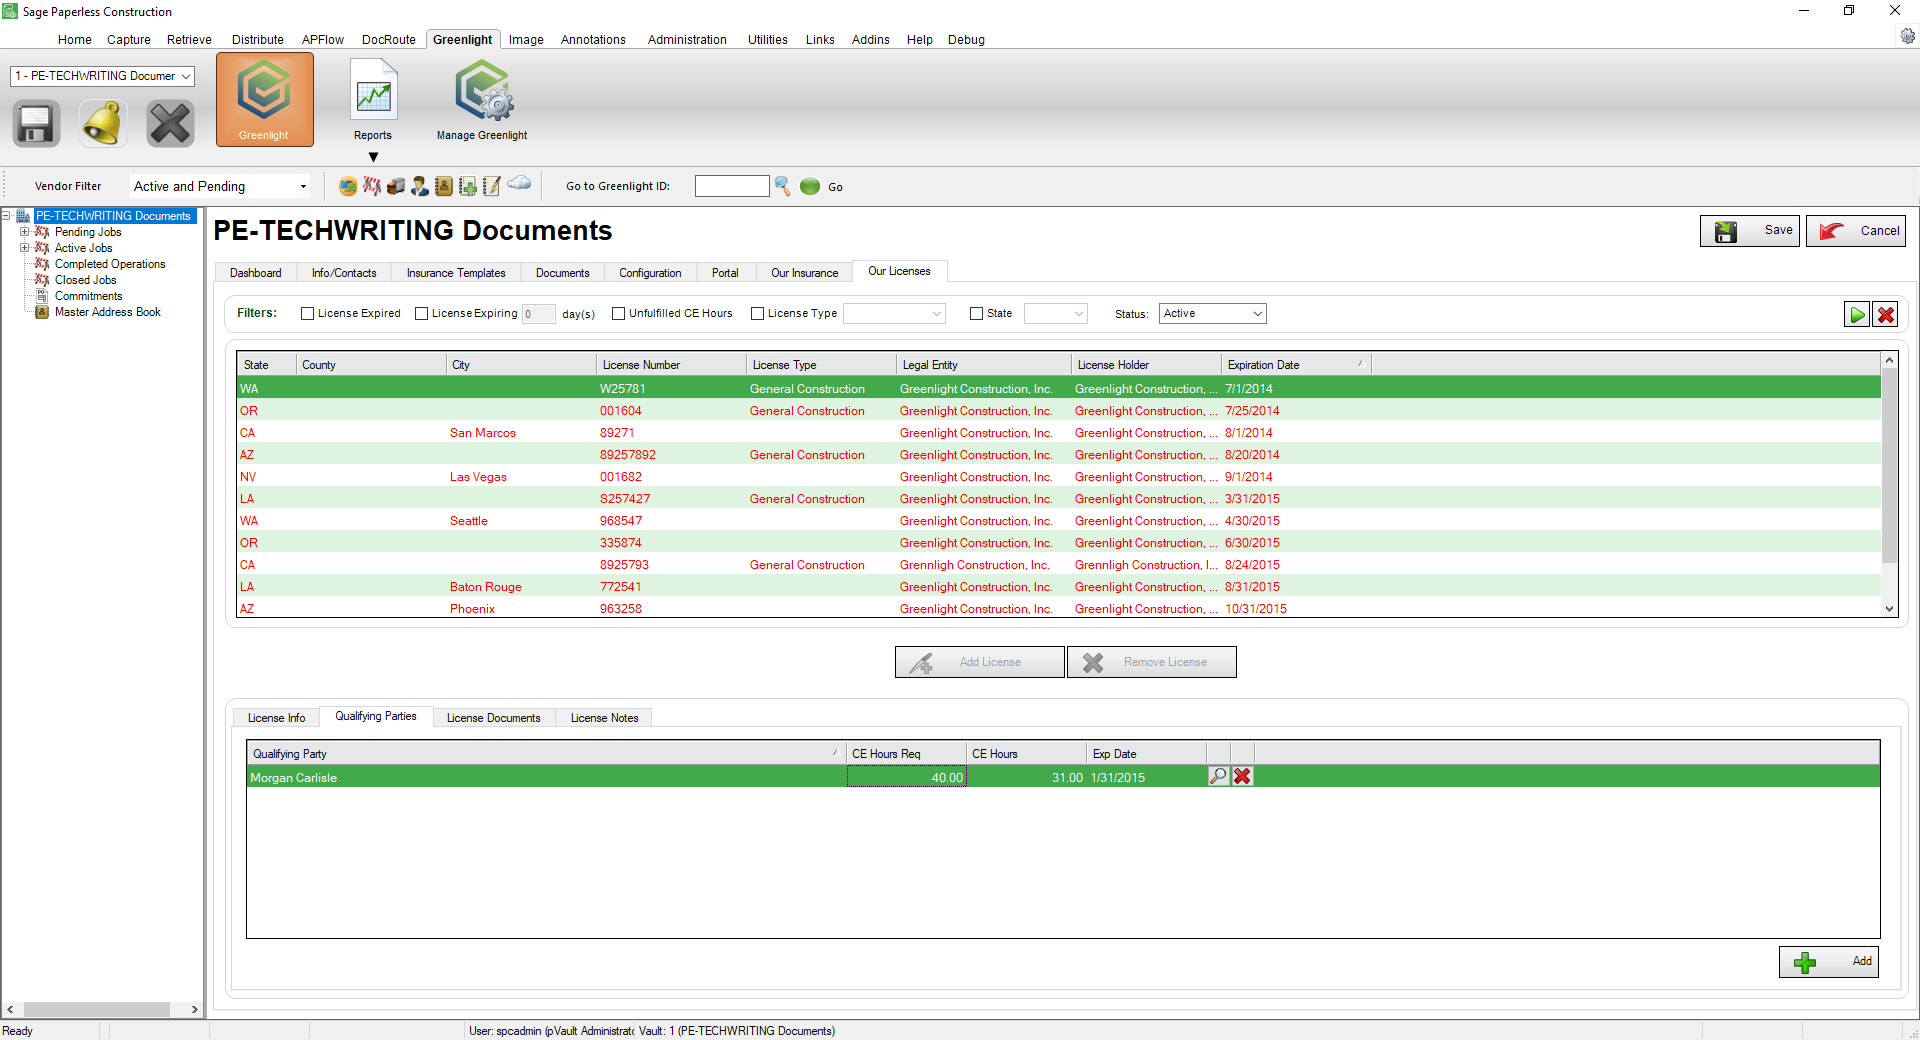Screen dimensions: 1920x1040
Task: Select the Baton Rouge license row
Action: (x=1059, y=587)
